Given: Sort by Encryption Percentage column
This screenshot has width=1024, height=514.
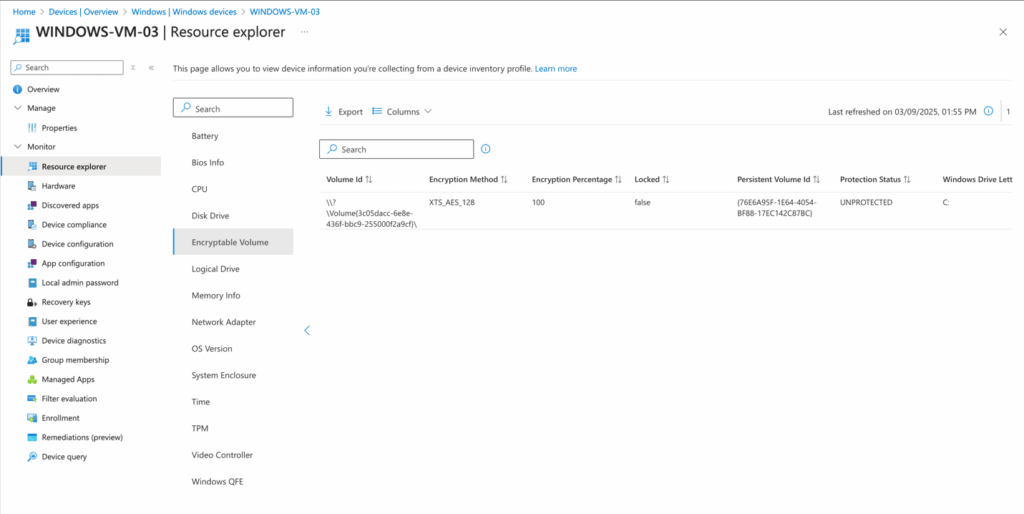Looking at the screenshot, I should [x=576, y=180].
